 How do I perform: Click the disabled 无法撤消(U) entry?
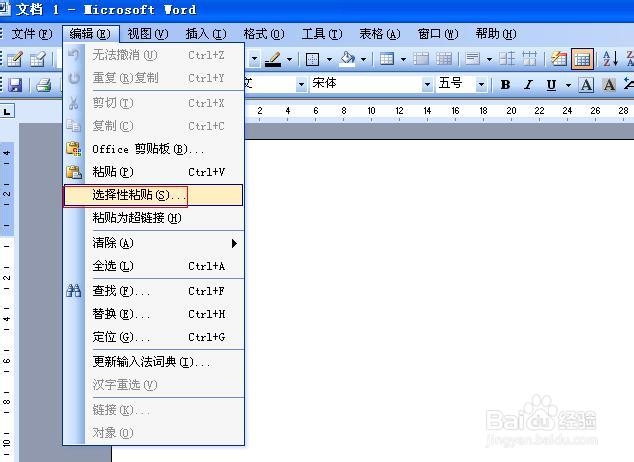[x=153, y=55]
